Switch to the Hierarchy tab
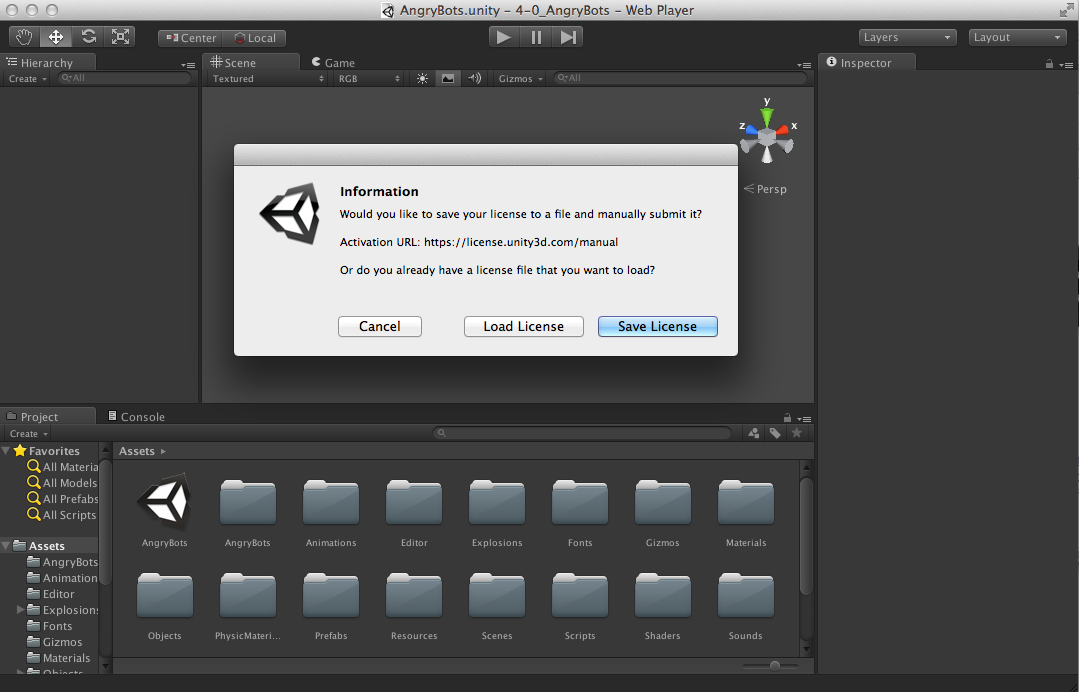The width and height of the screenshot is (1079, 692). pyautogui.click(x=47, y=63)
